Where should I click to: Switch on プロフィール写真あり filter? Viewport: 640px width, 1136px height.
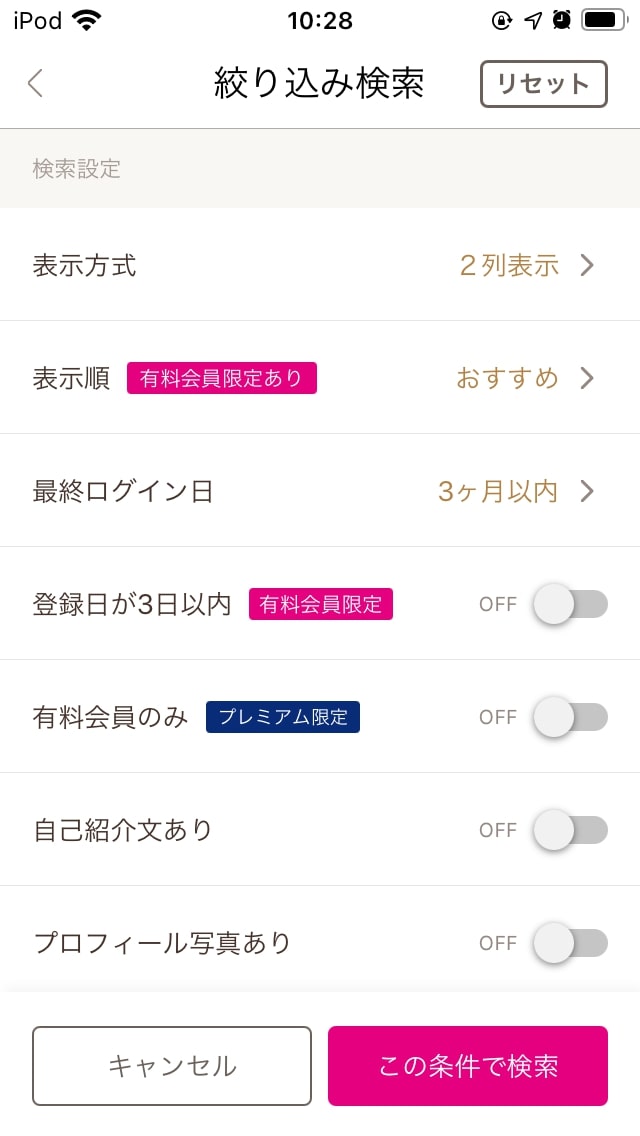pyautogui.click(x=572, y=943)
